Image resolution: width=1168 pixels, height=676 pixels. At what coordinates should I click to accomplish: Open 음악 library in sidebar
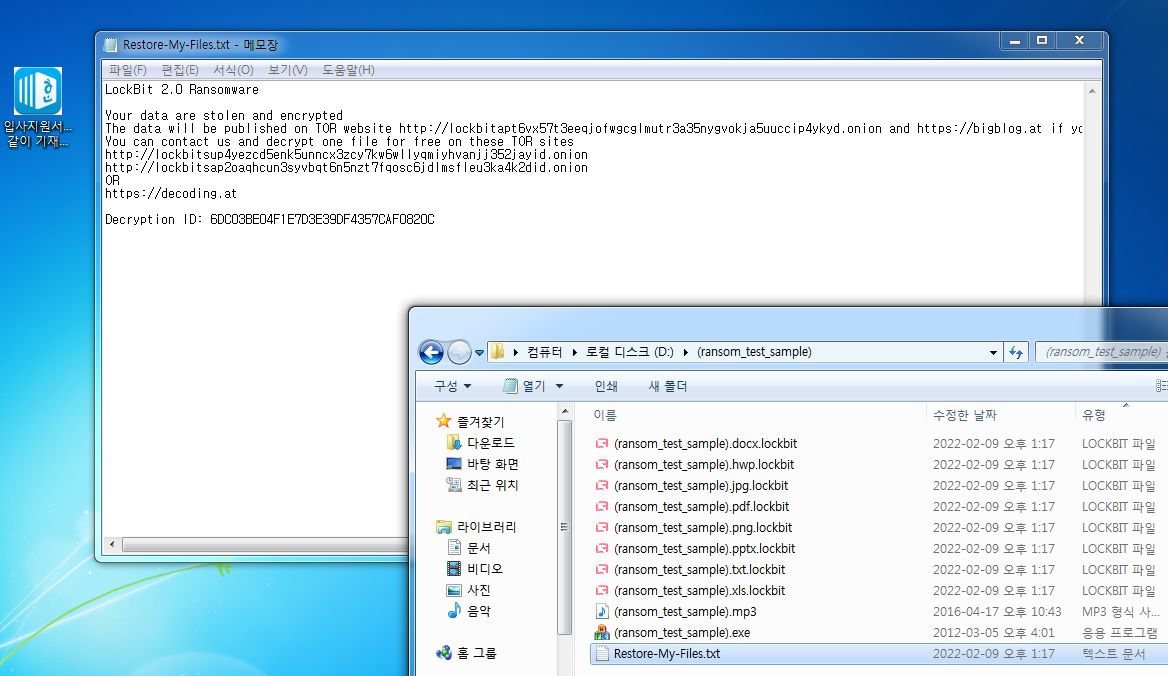tap(469, 610)
